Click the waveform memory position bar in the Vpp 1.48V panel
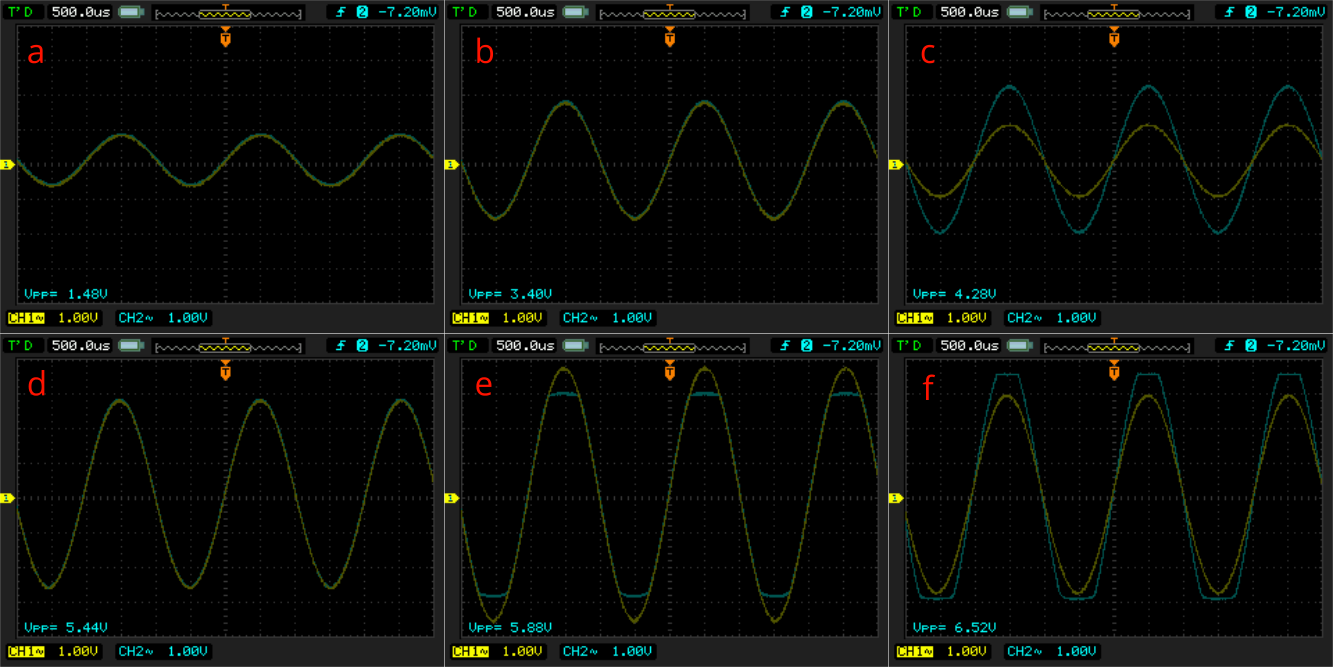 coord(228,12)
